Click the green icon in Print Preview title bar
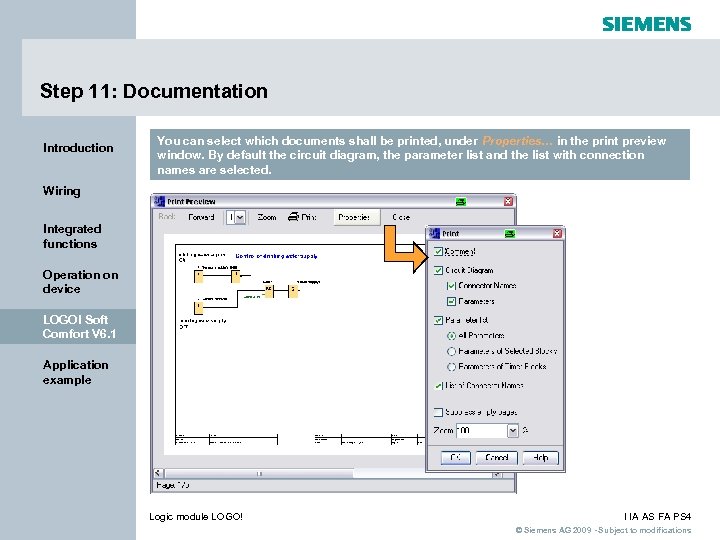The width and height of the screenshot is (720, 540). (x=461, y=202)
